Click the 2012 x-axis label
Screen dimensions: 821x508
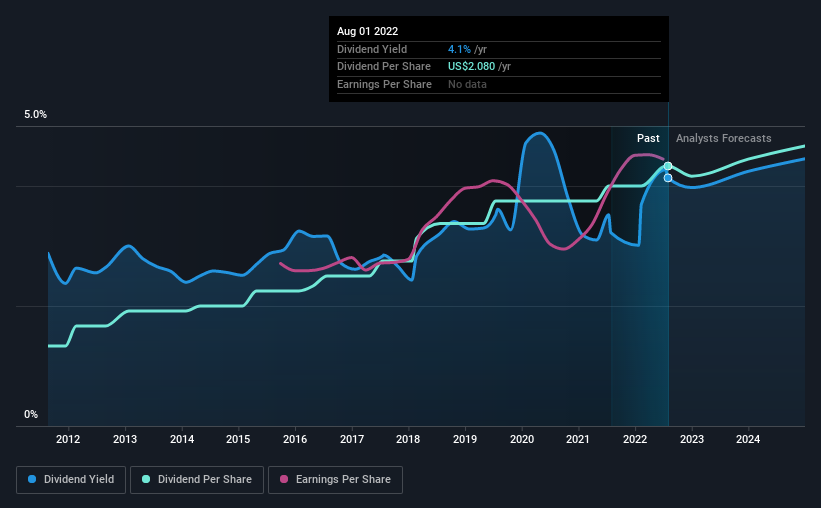tap(68, 439)
